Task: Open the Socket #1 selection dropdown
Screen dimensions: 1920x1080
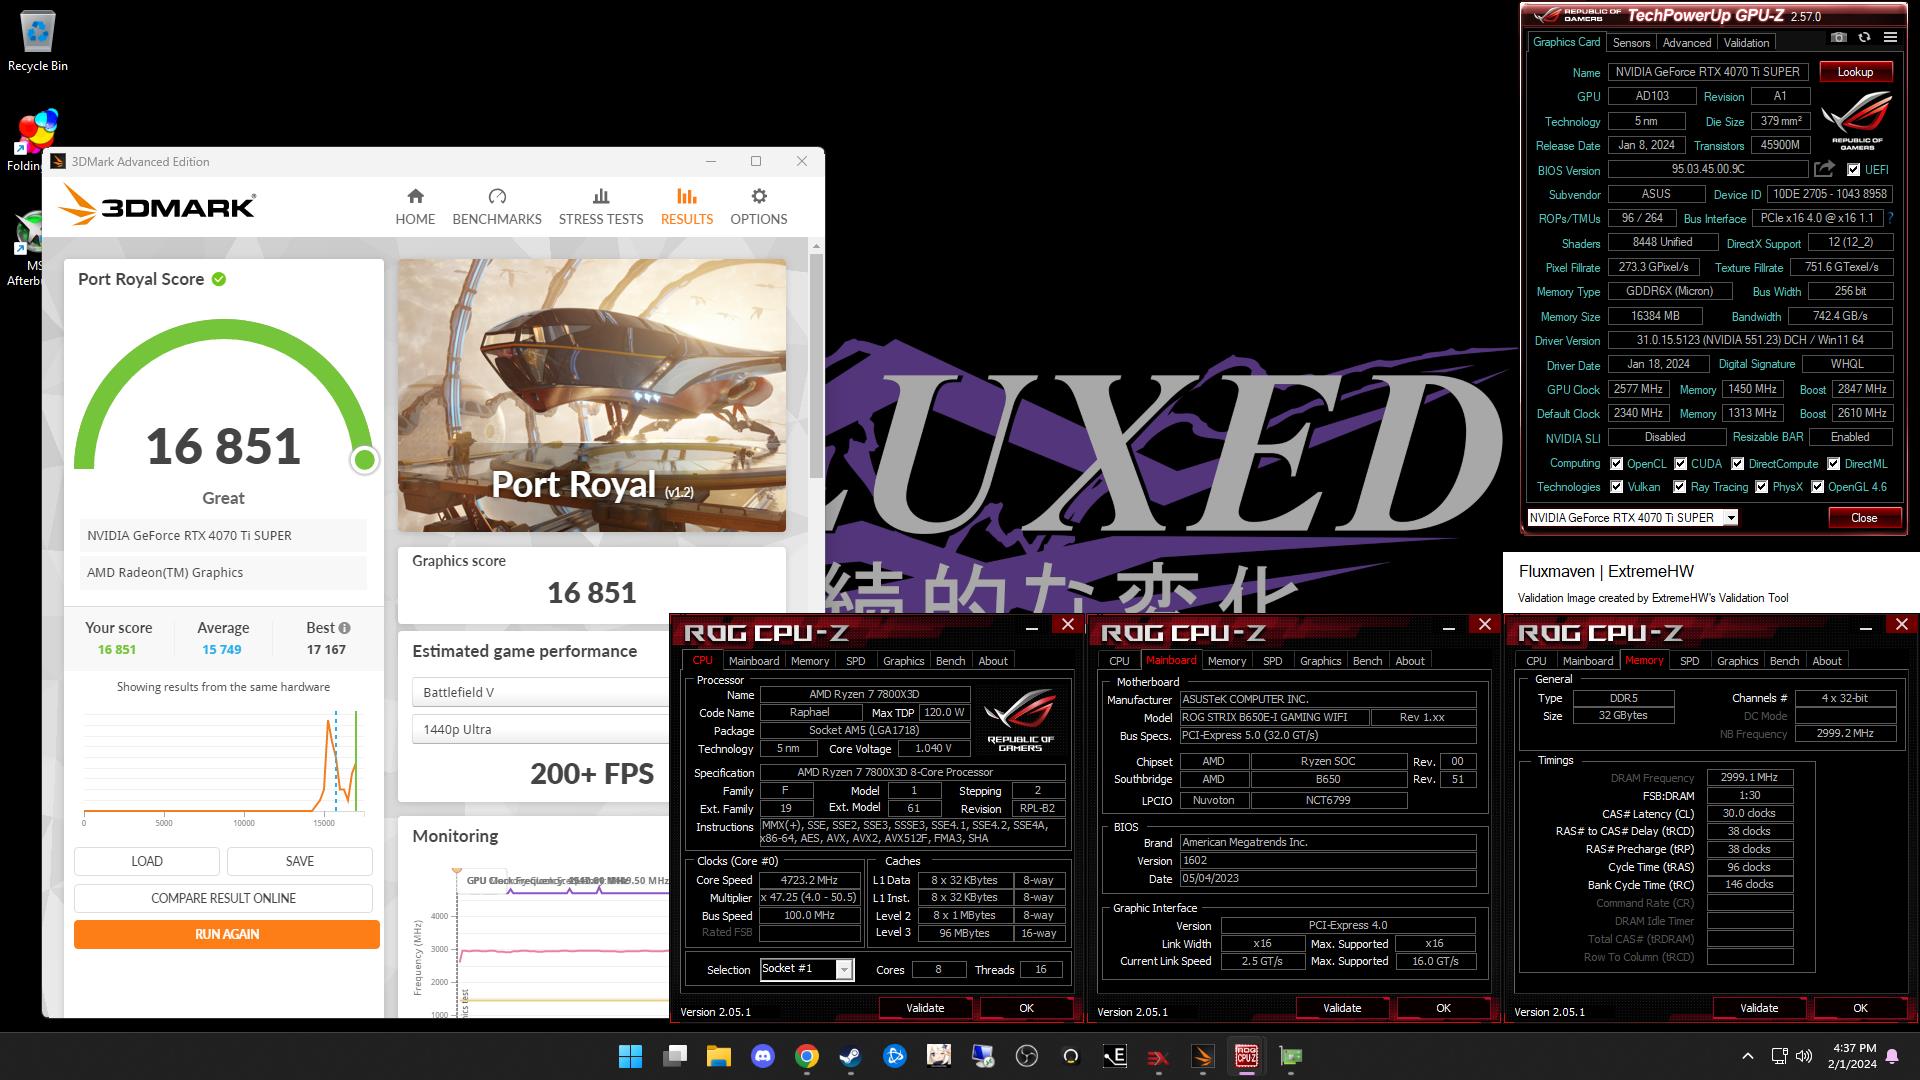Action: coord(807,969)
